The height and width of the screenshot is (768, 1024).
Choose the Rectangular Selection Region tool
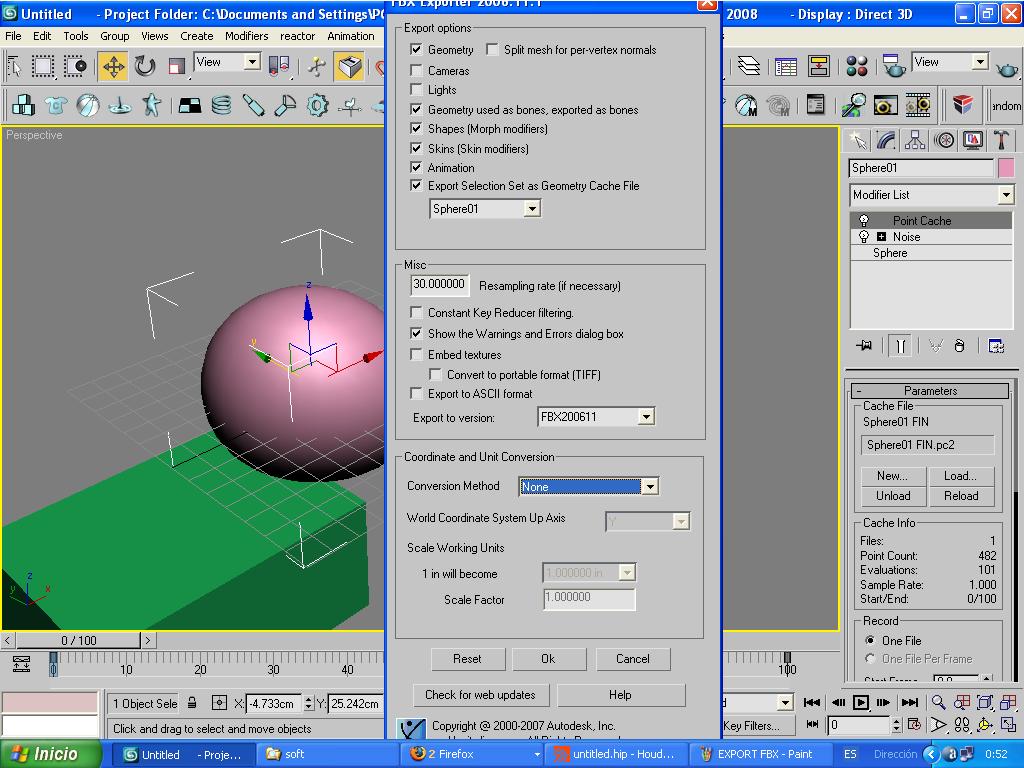coord(43,66)
